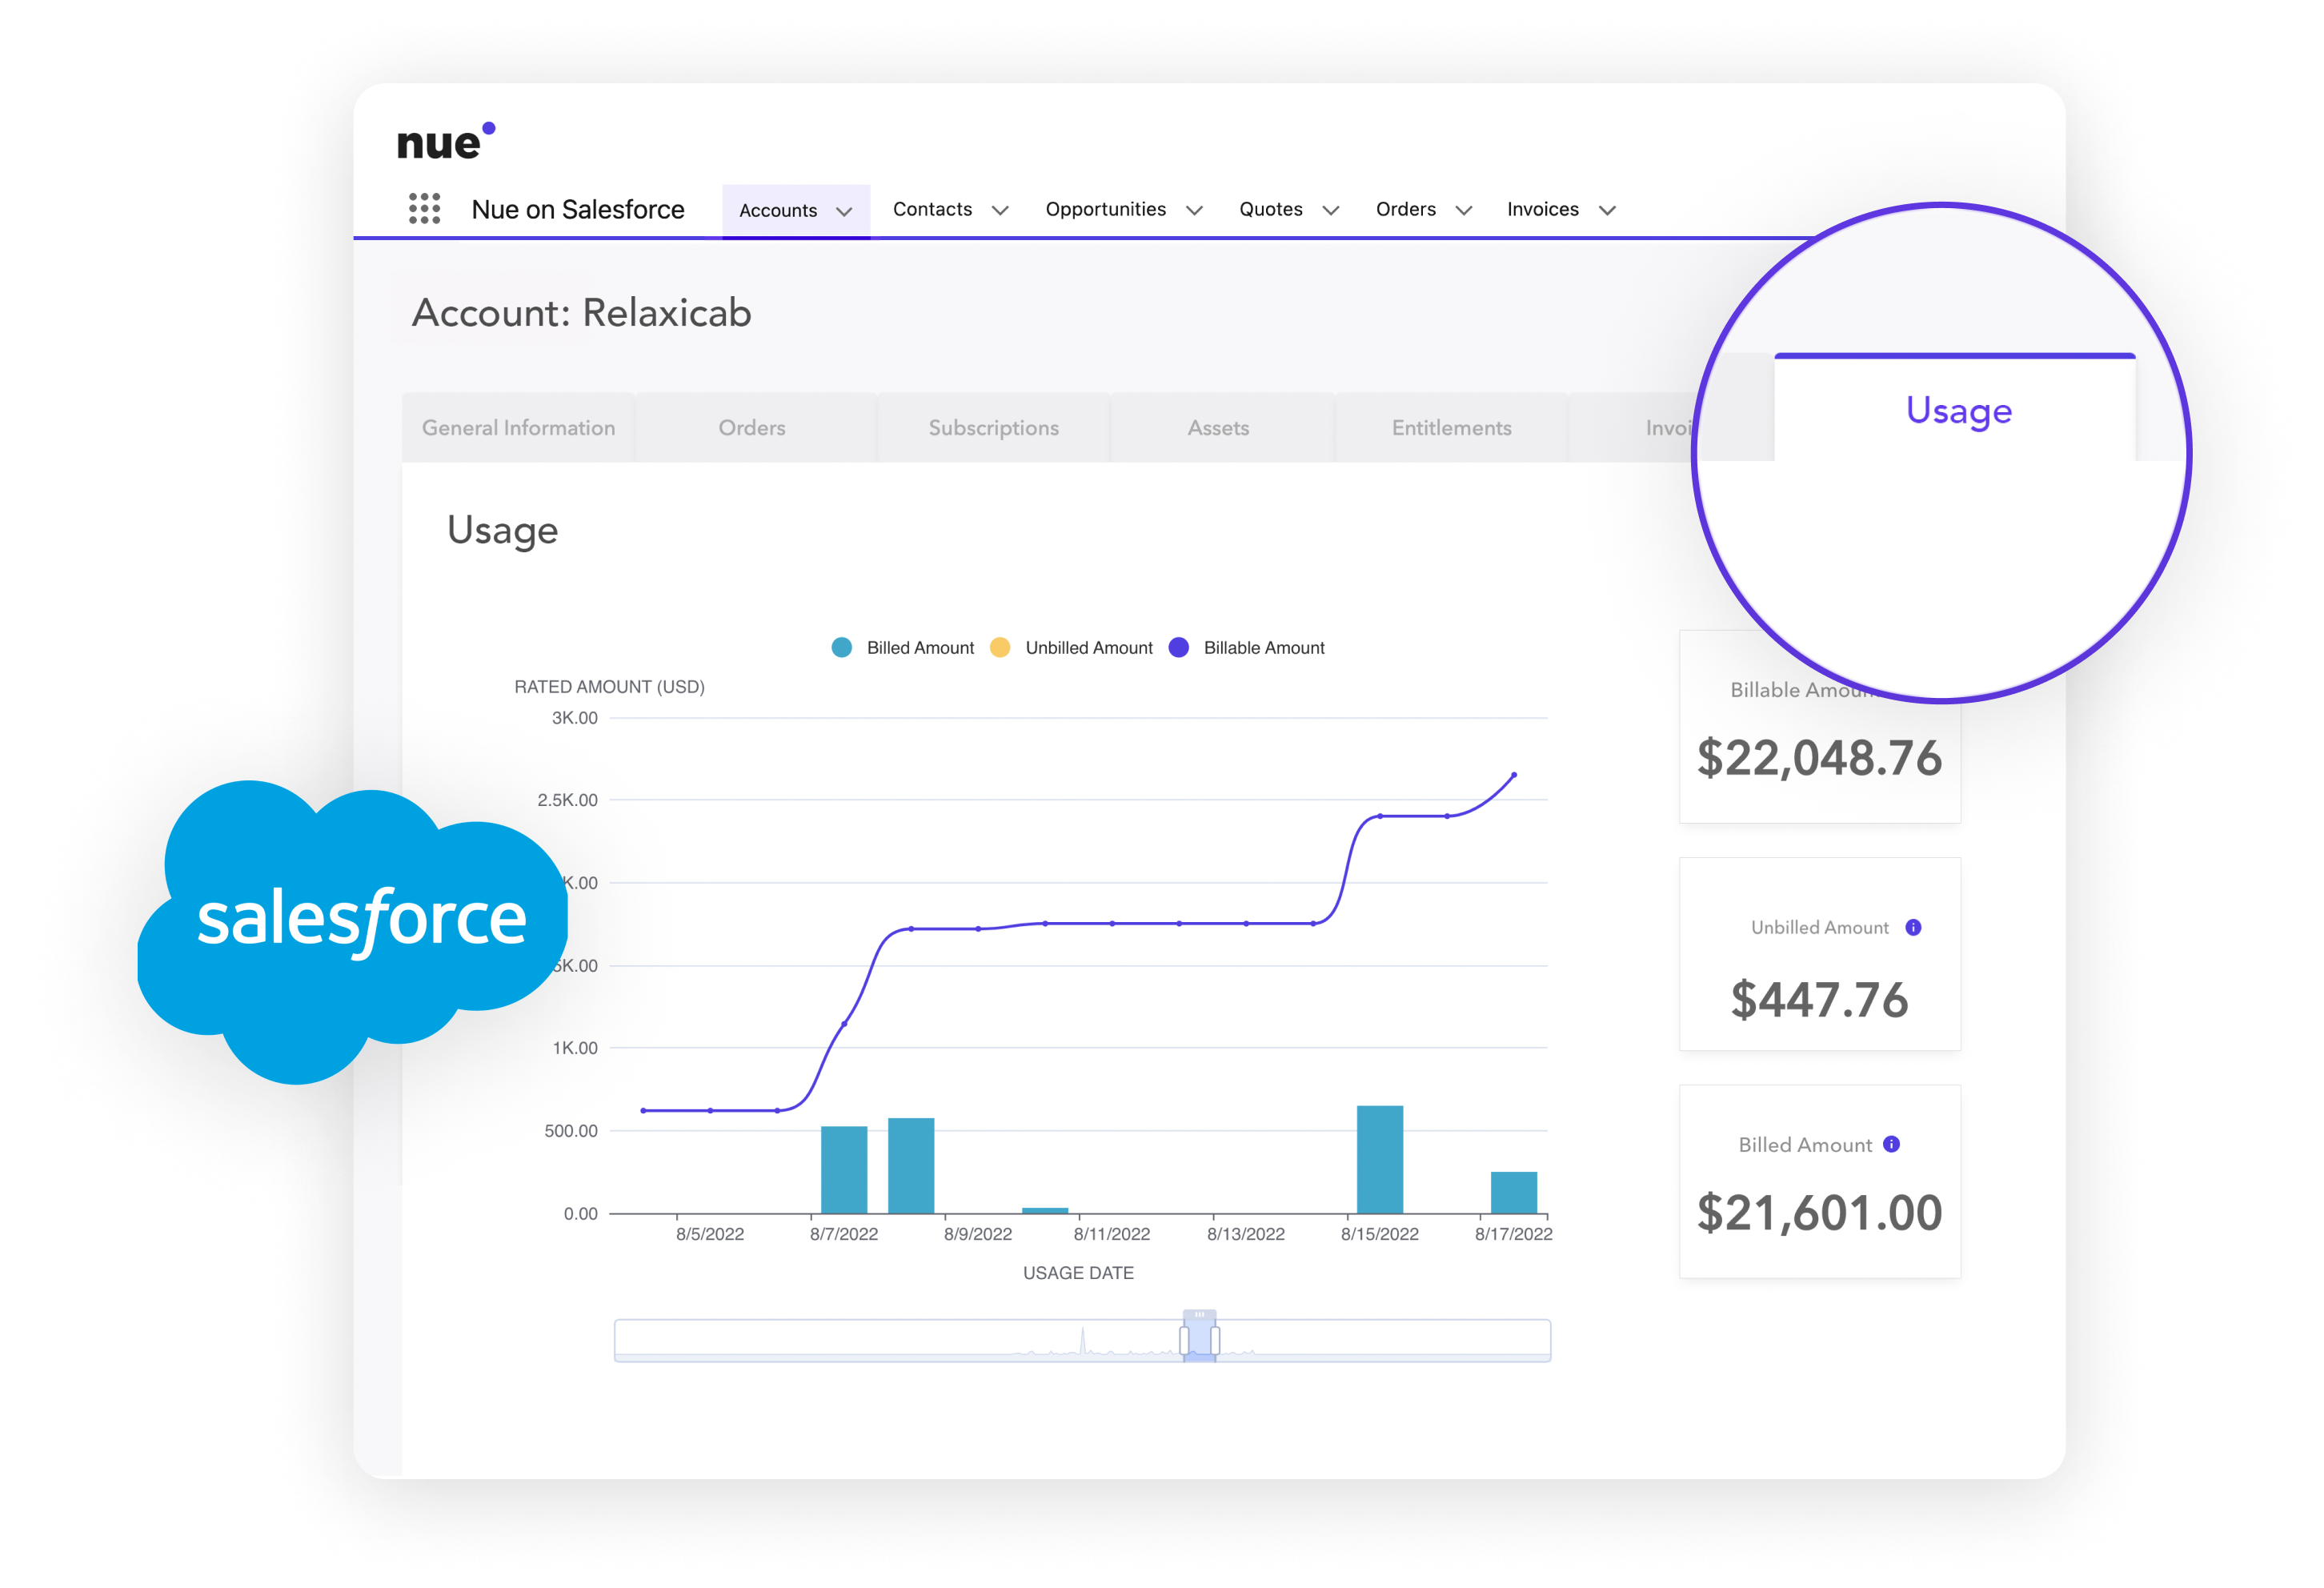Expand the Quotes dropdown chevron

pyautogui.click(x=1331, y=210)
